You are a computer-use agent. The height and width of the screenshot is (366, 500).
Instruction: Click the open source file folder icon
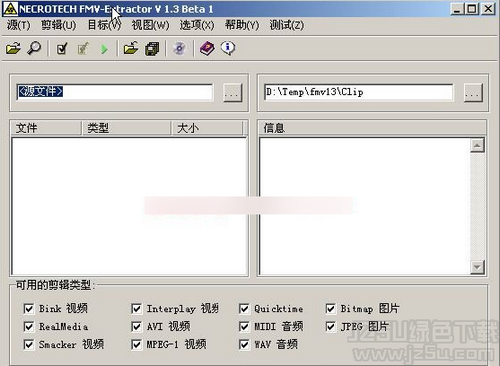[13, 49]
